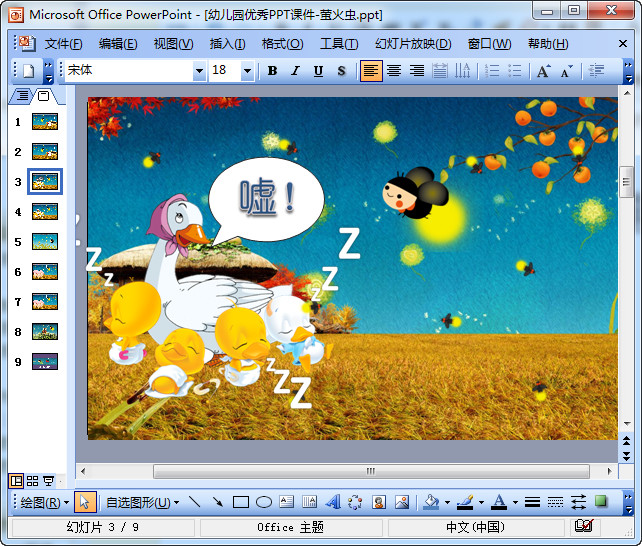Viewport: 642px width, 546px height.
Task: Apply the fill color
Action: click(x=431, y=502)
